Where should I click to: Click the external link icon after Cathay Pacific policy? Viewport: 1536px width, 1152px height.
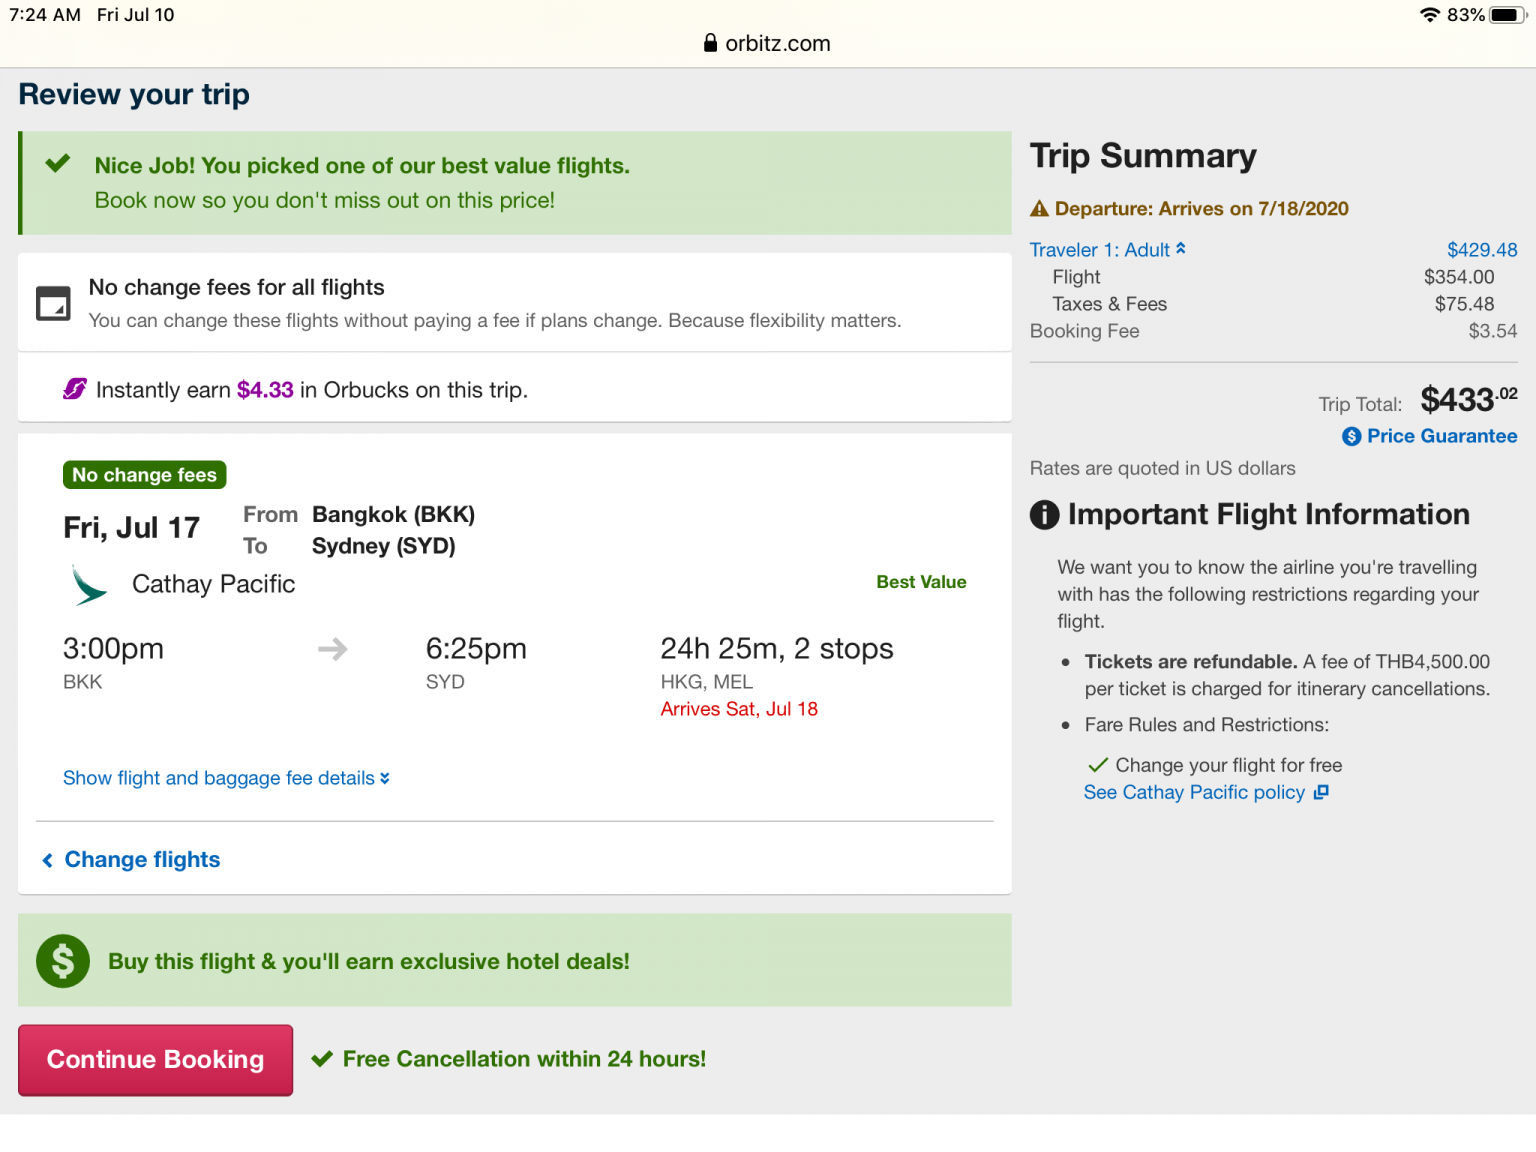[1321, 792]
